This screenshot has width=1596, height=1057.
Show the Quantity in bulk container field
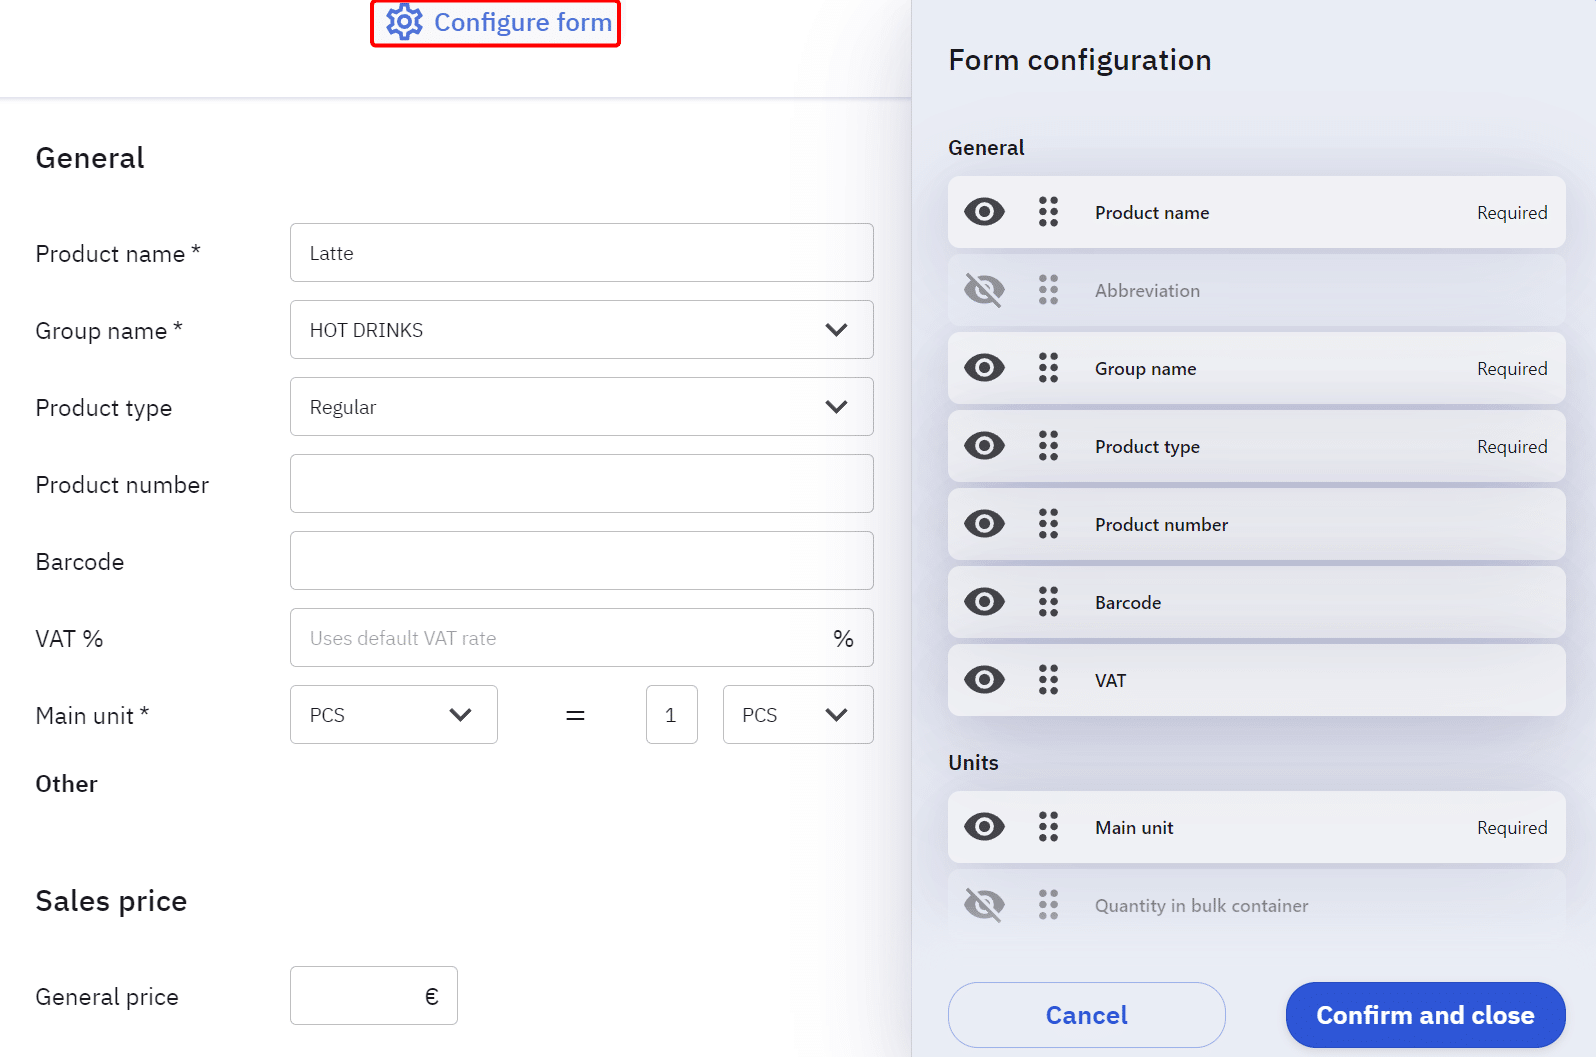pyautogui.click(x=984, y=905)
